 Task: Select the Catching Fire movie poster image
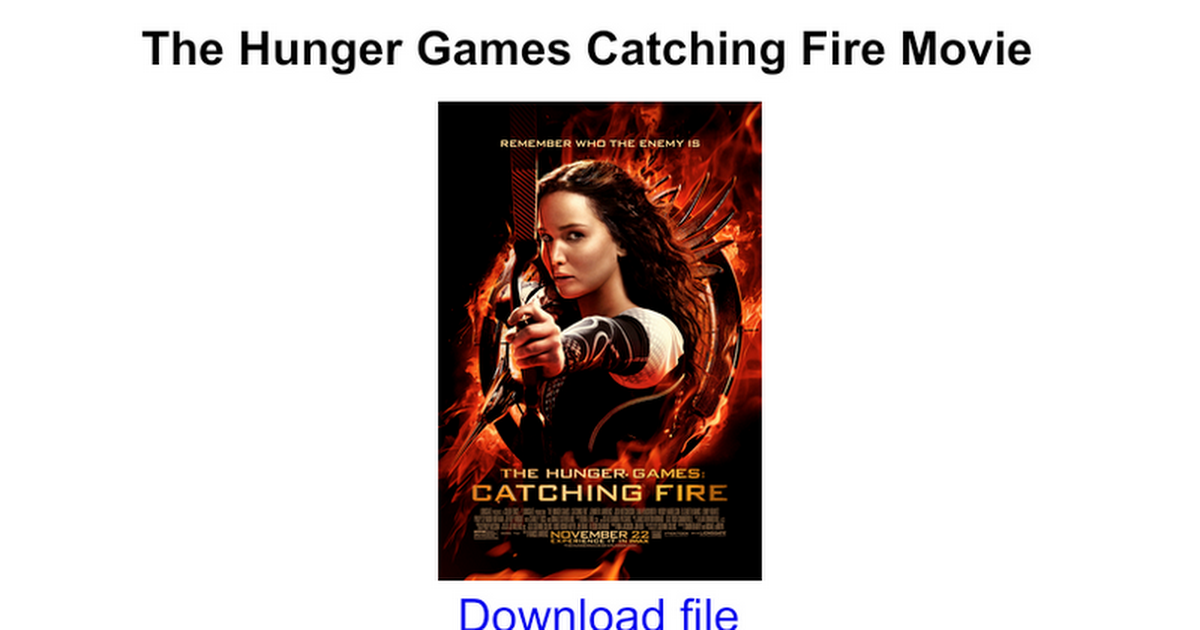[x=600, y=341]
